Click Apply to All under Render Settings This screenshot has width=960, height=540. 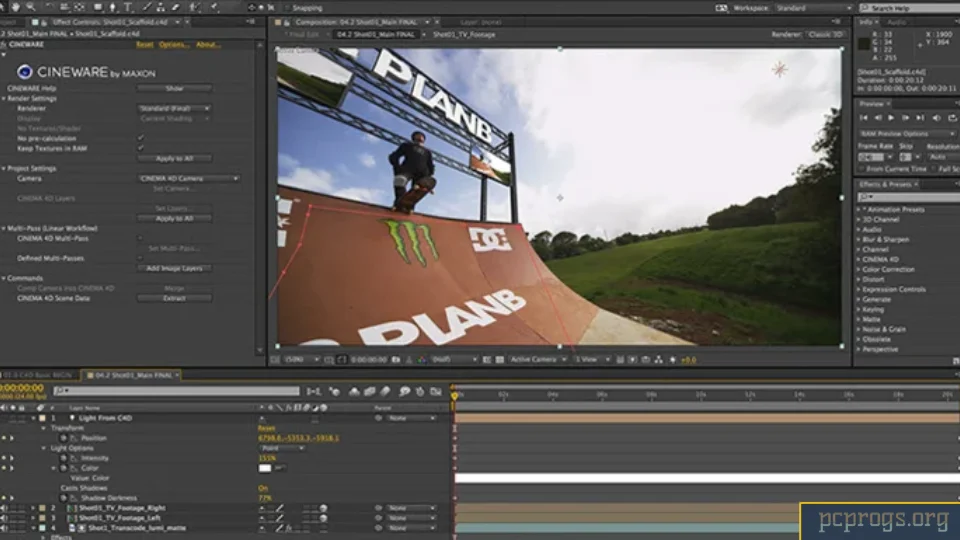[x=174, y=159]
